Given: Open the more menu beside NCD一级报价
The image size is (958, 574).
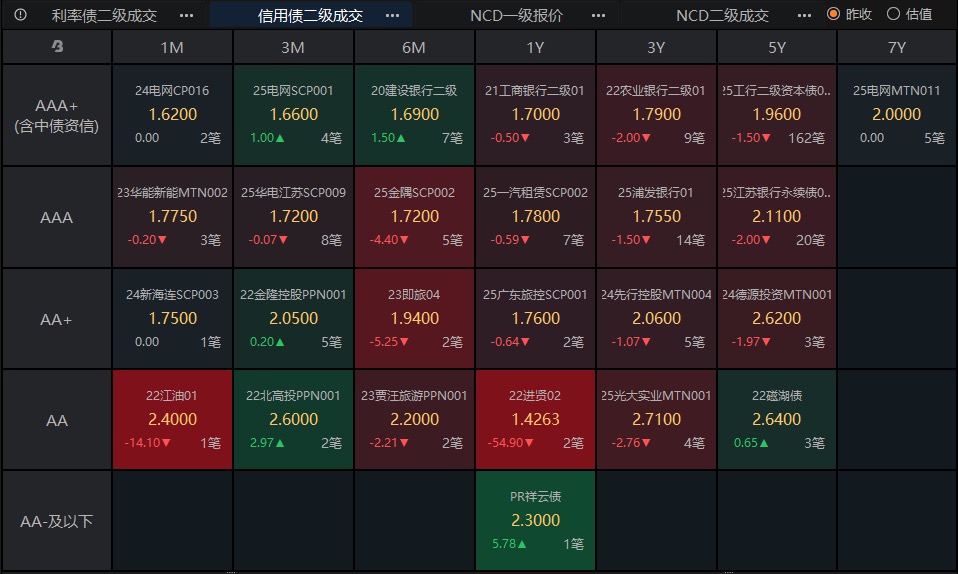Looking at the screenshot, I should click(x=598, y=15).
